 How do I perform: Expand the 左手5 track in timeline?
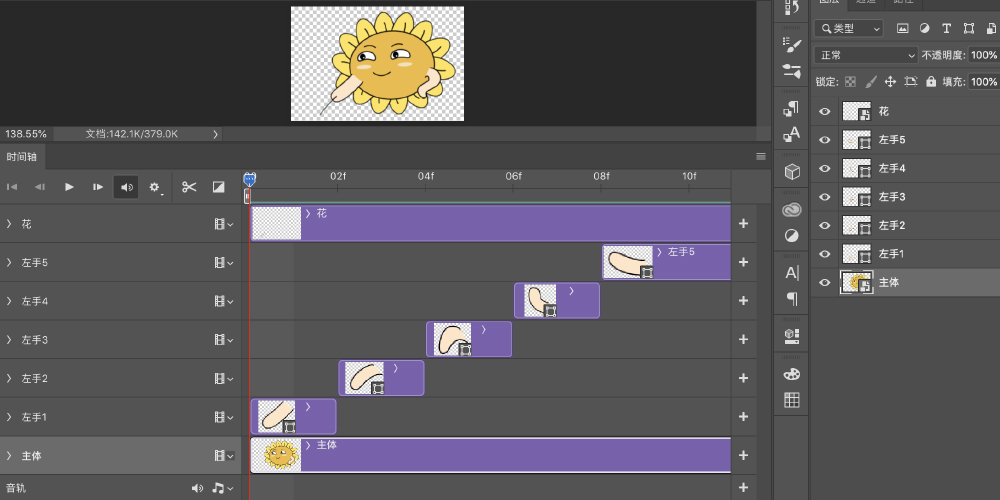9,262
